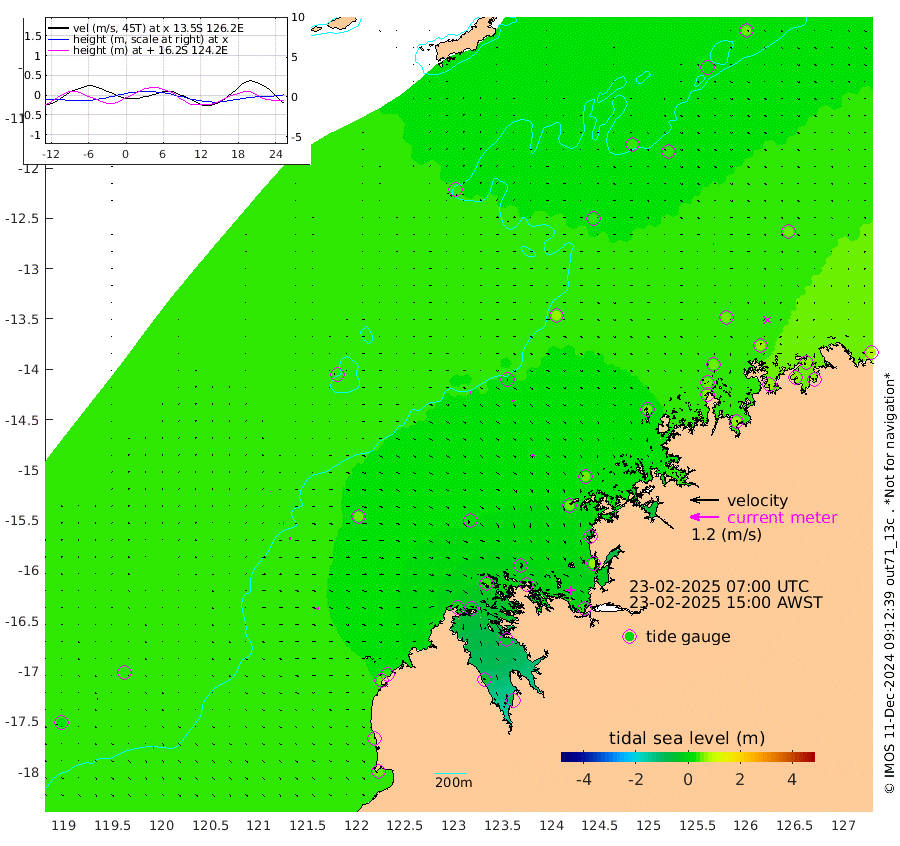Click the black velocity curve peak near hour 20
Screen dimensions: 900x846
251,81
